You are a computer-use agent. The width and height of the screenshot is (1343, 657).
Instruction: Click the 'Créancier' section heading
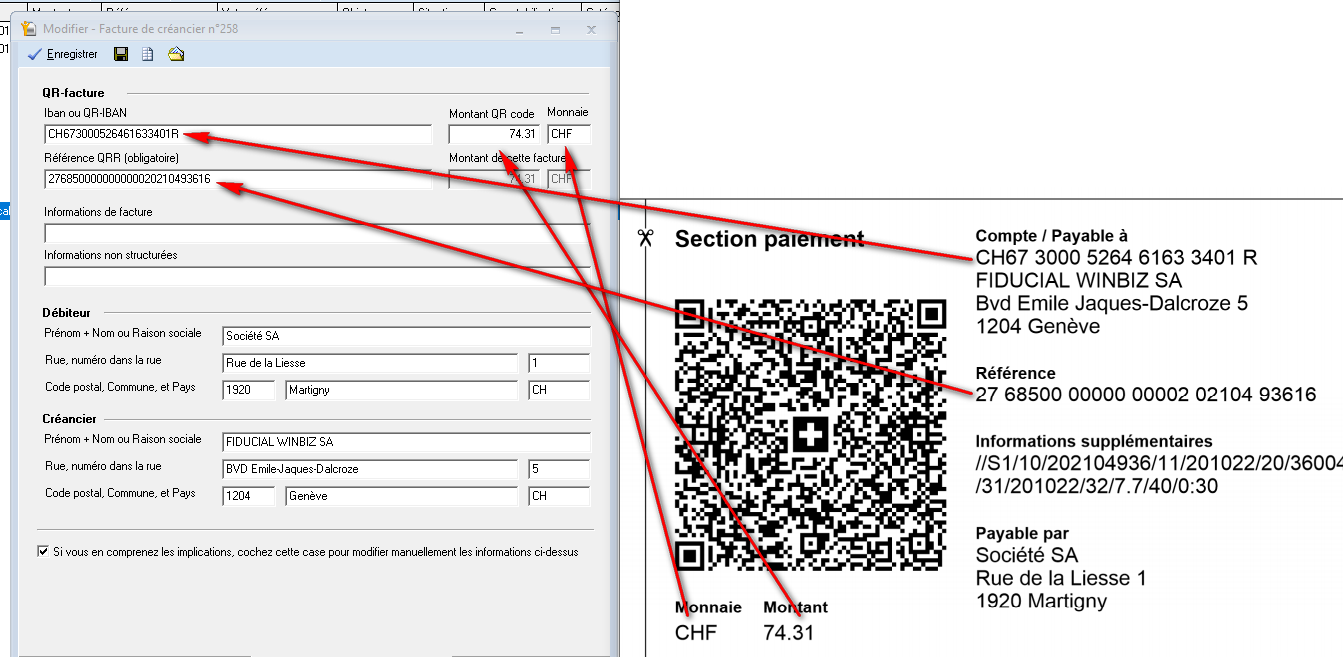[70, 419]
